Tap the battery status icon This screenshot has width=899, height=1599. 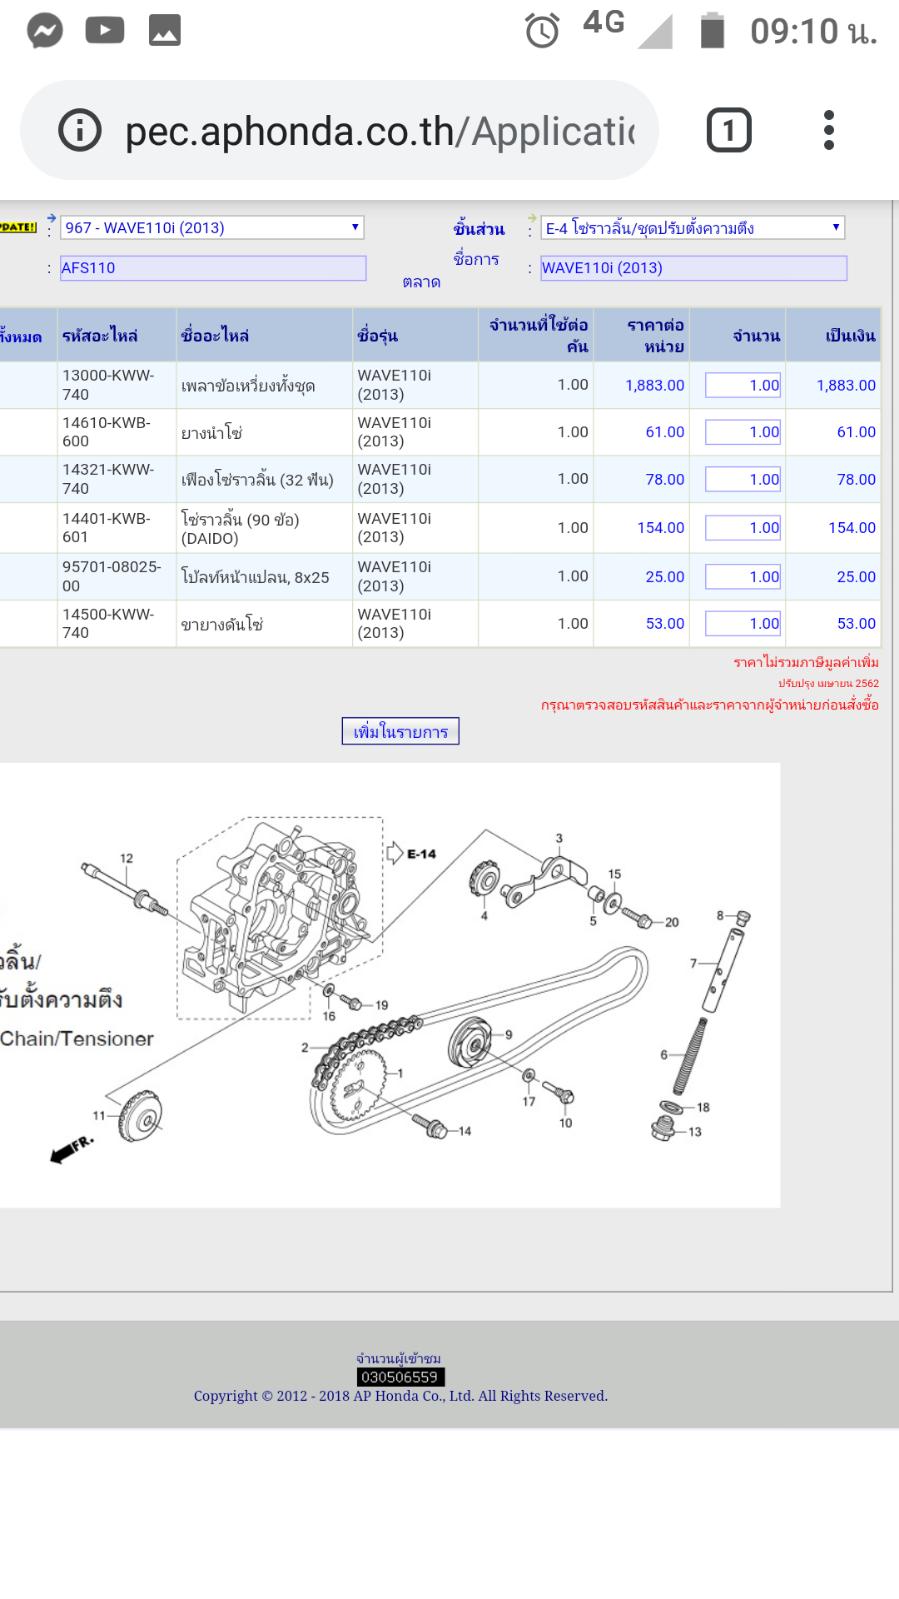712,30
